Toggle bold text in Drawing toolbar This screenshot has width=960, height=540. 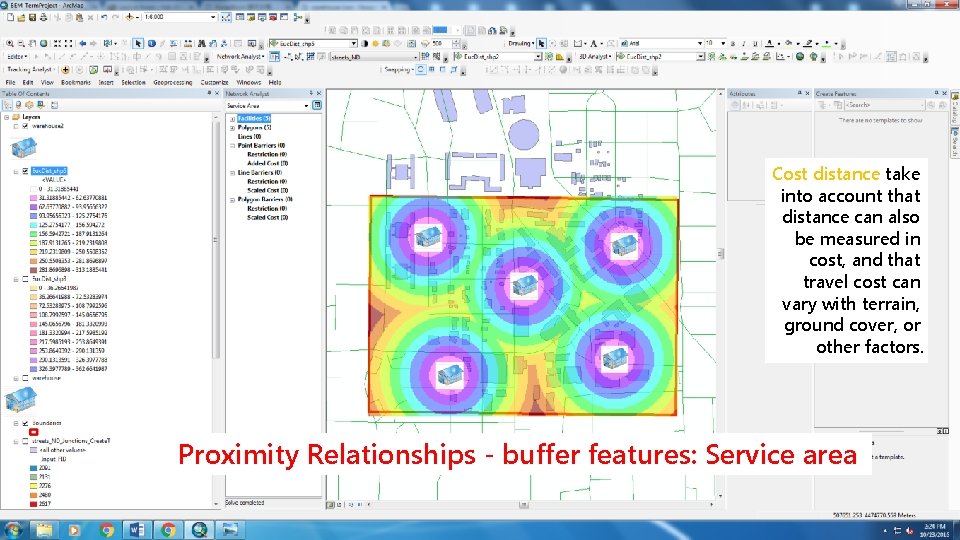coord(733,43)
